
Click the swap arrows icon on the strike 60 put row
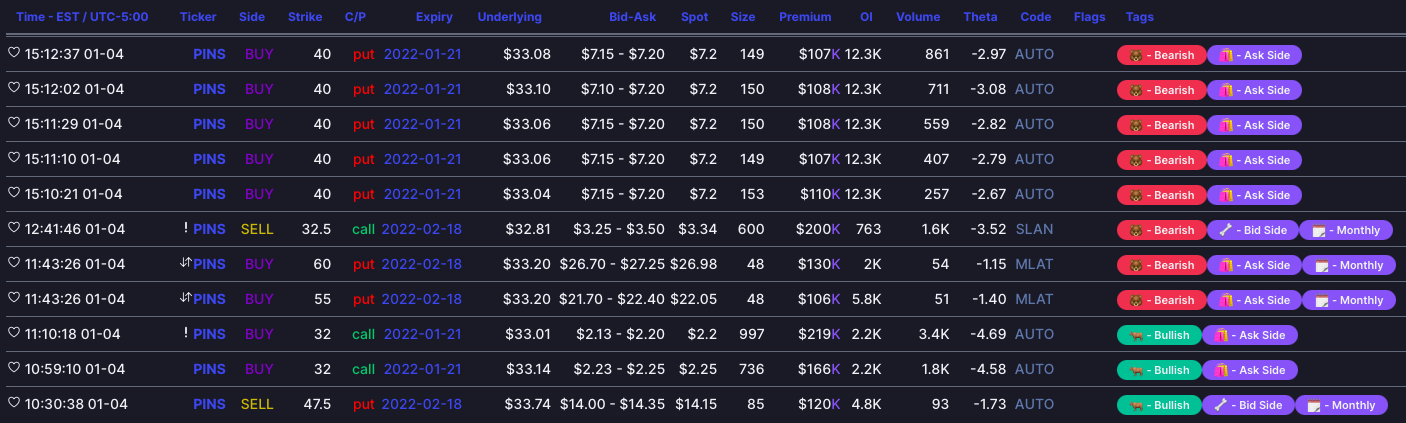click(x=185, y=264)
